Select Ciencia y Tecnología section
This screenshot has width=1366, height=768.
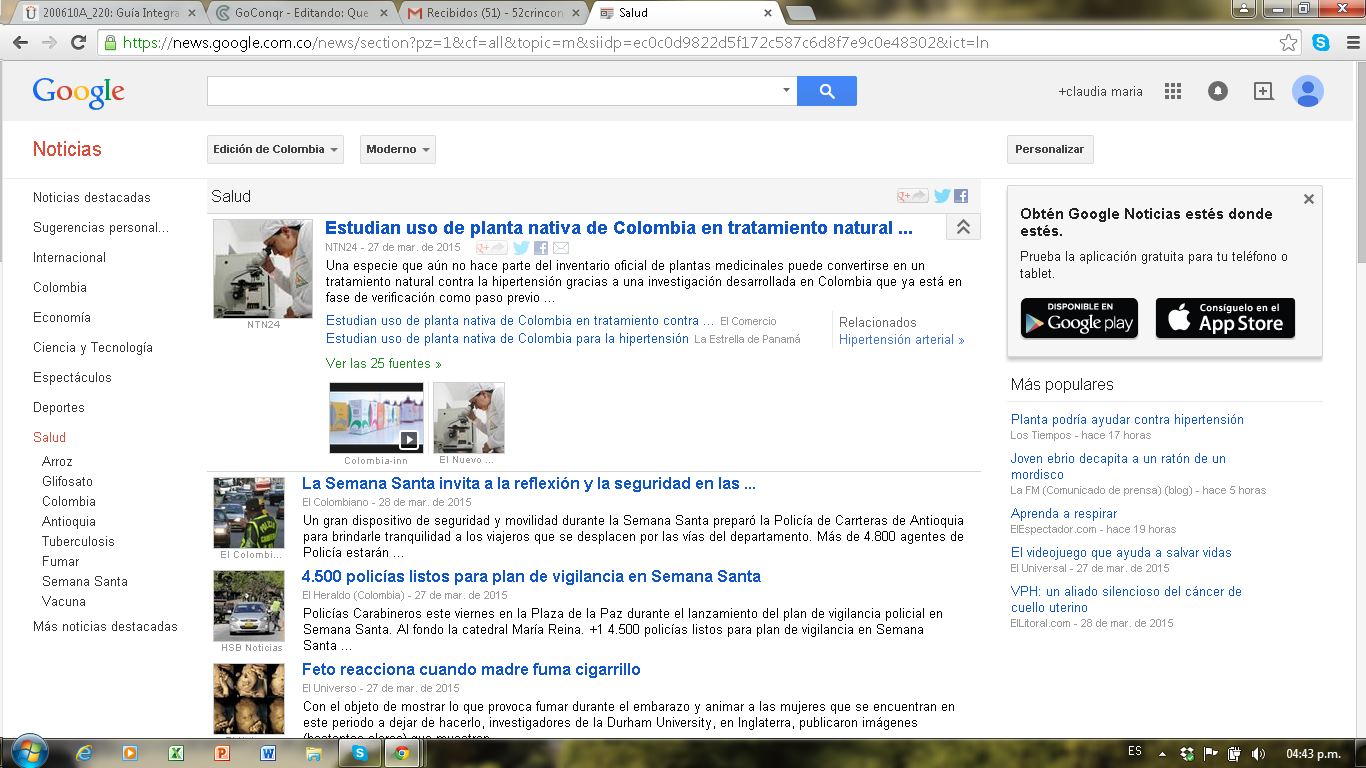[93, 347]
